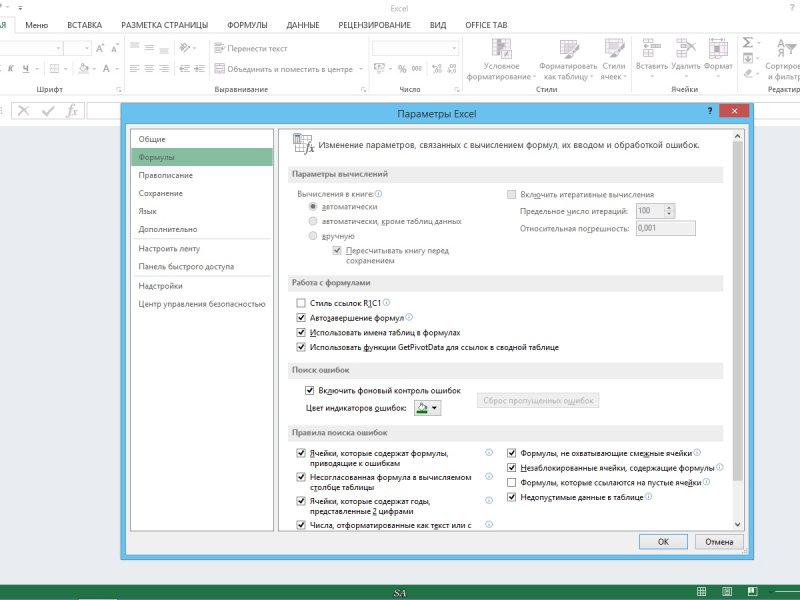The height and width of the screenshot is (600, 800).
Task: Toggle Включить фоновый контроль ошибок checkbox
Action: [309, 390]
